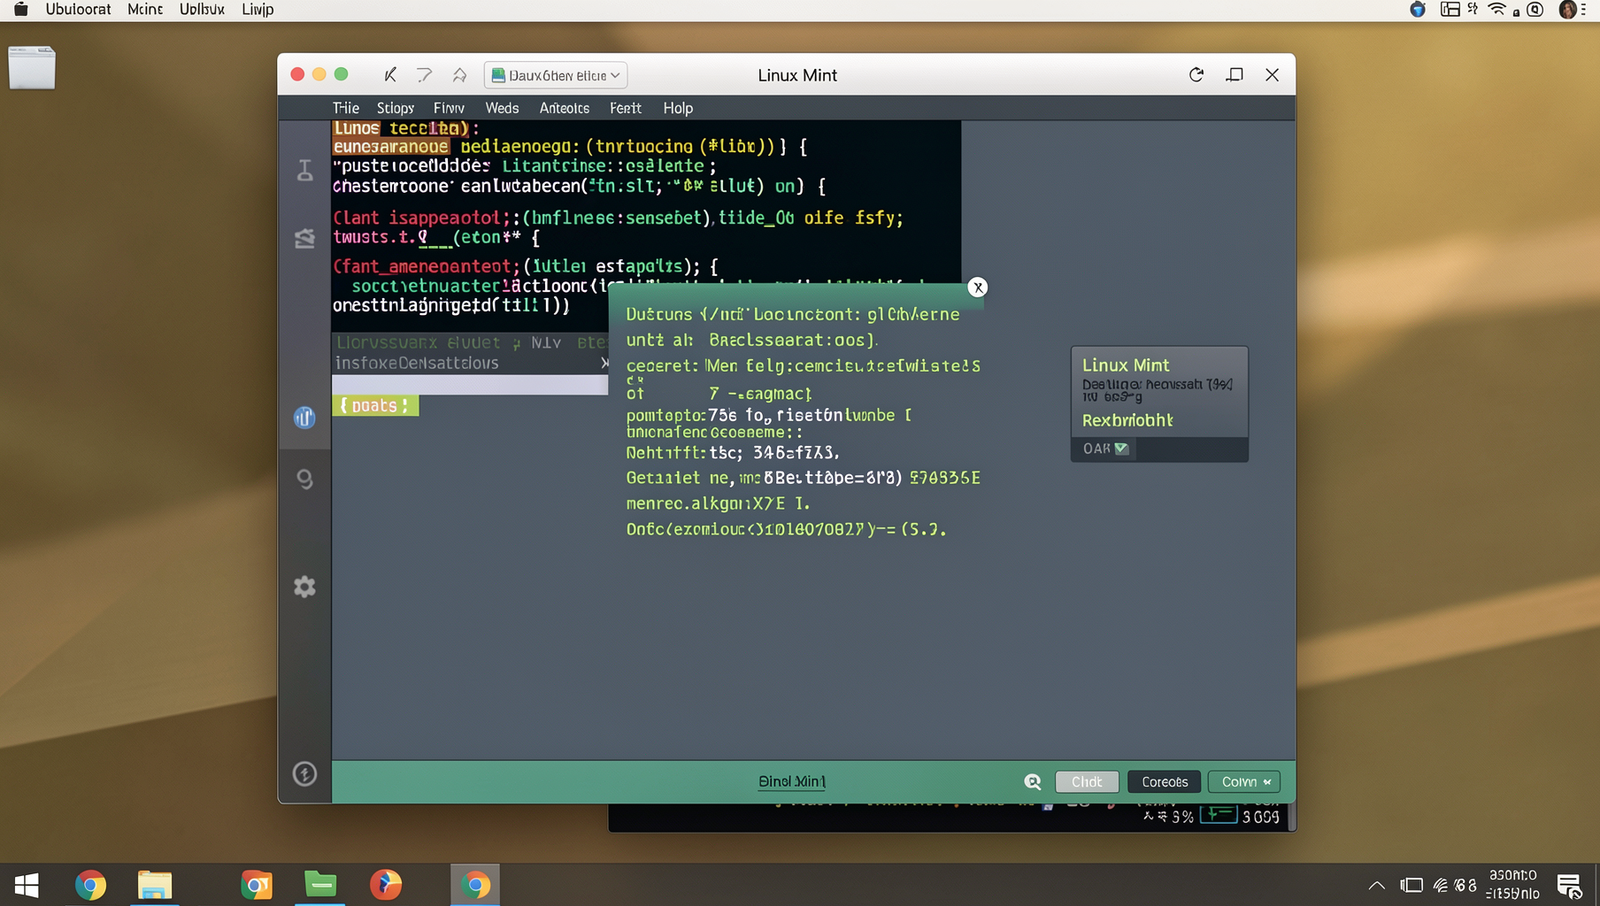Viewport: 1600px width, 906px height.
Task: Open File Explorer in taskbar
Action: click(155, 885)
